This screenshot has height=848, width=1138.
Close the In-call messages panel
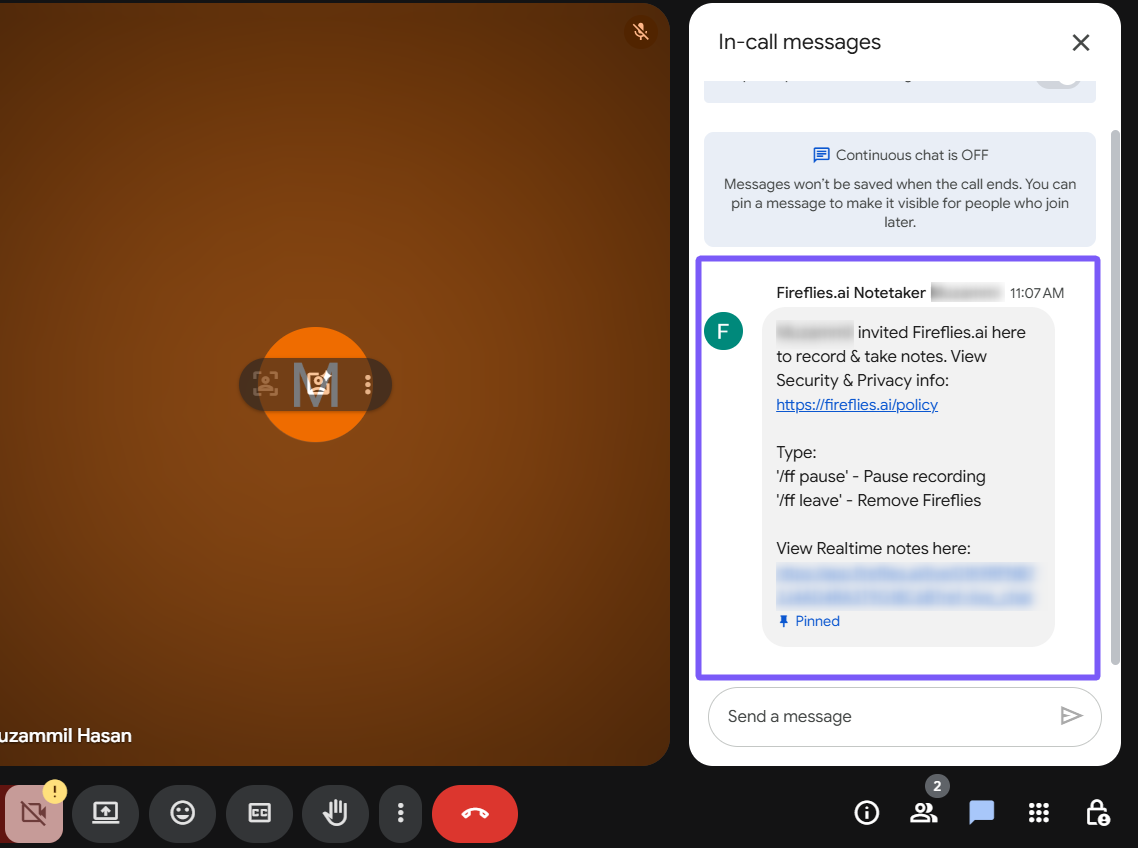(x=1081, y=43)
